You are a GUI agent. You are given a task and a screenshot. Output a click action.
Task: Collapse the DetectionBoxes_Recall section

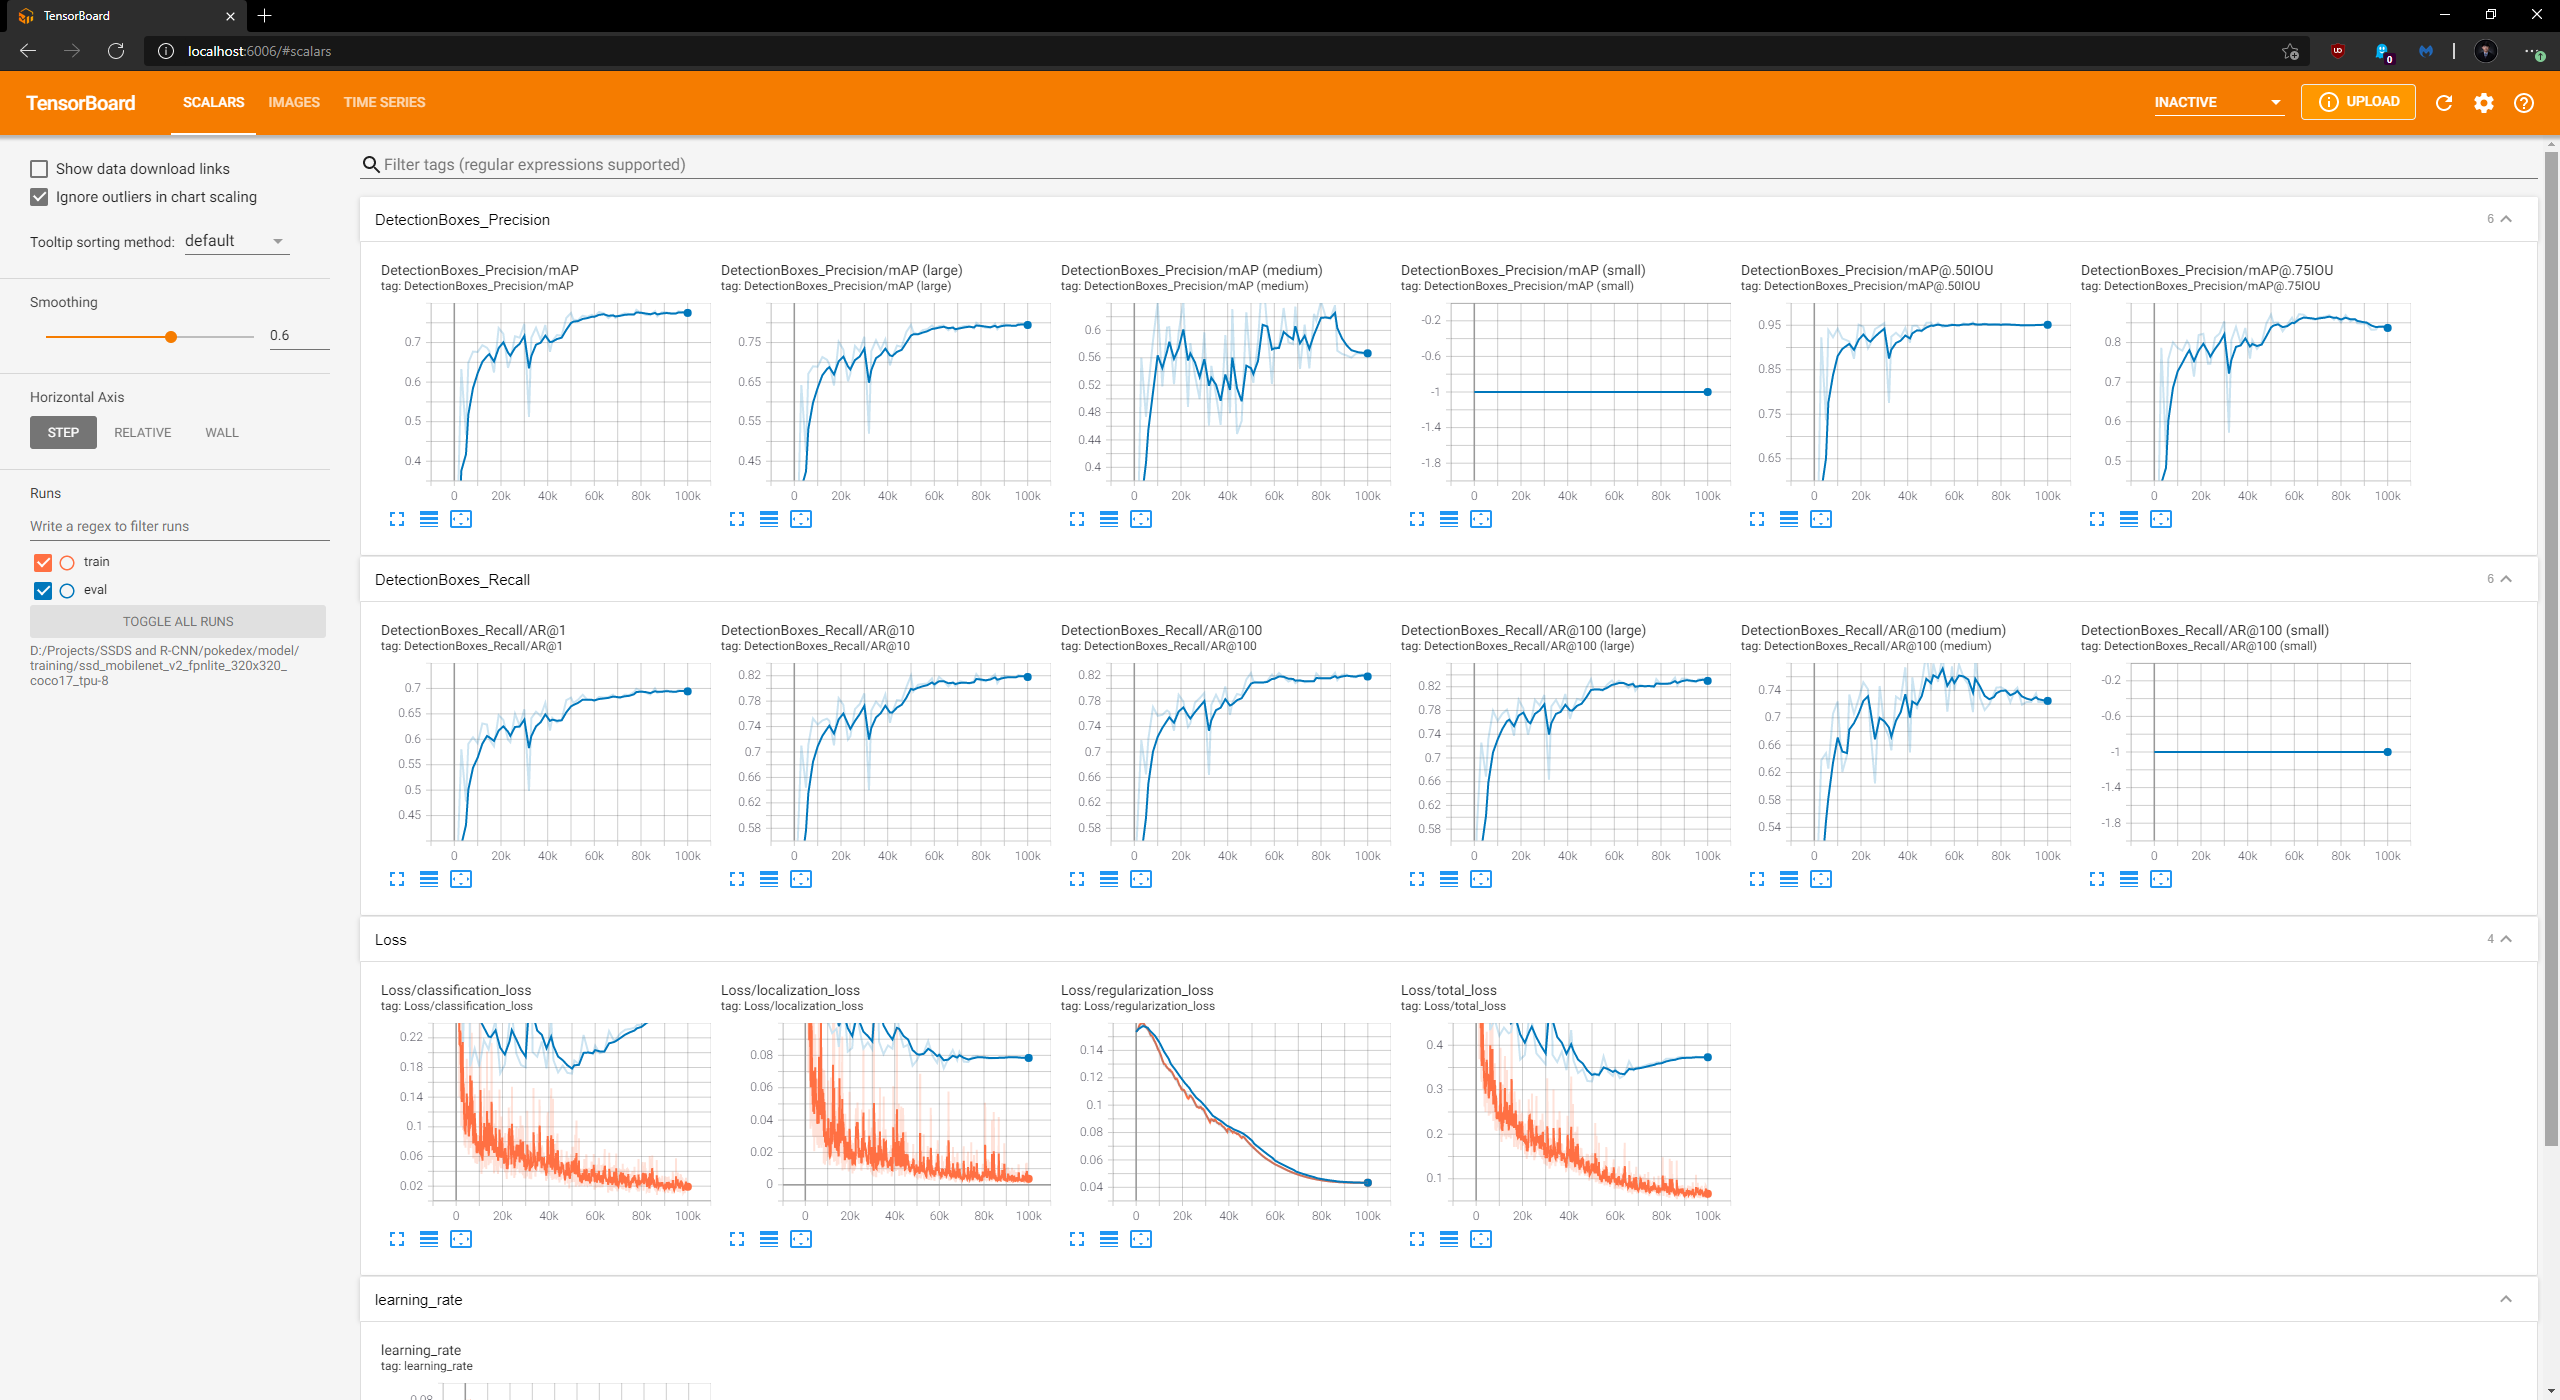2506,579
